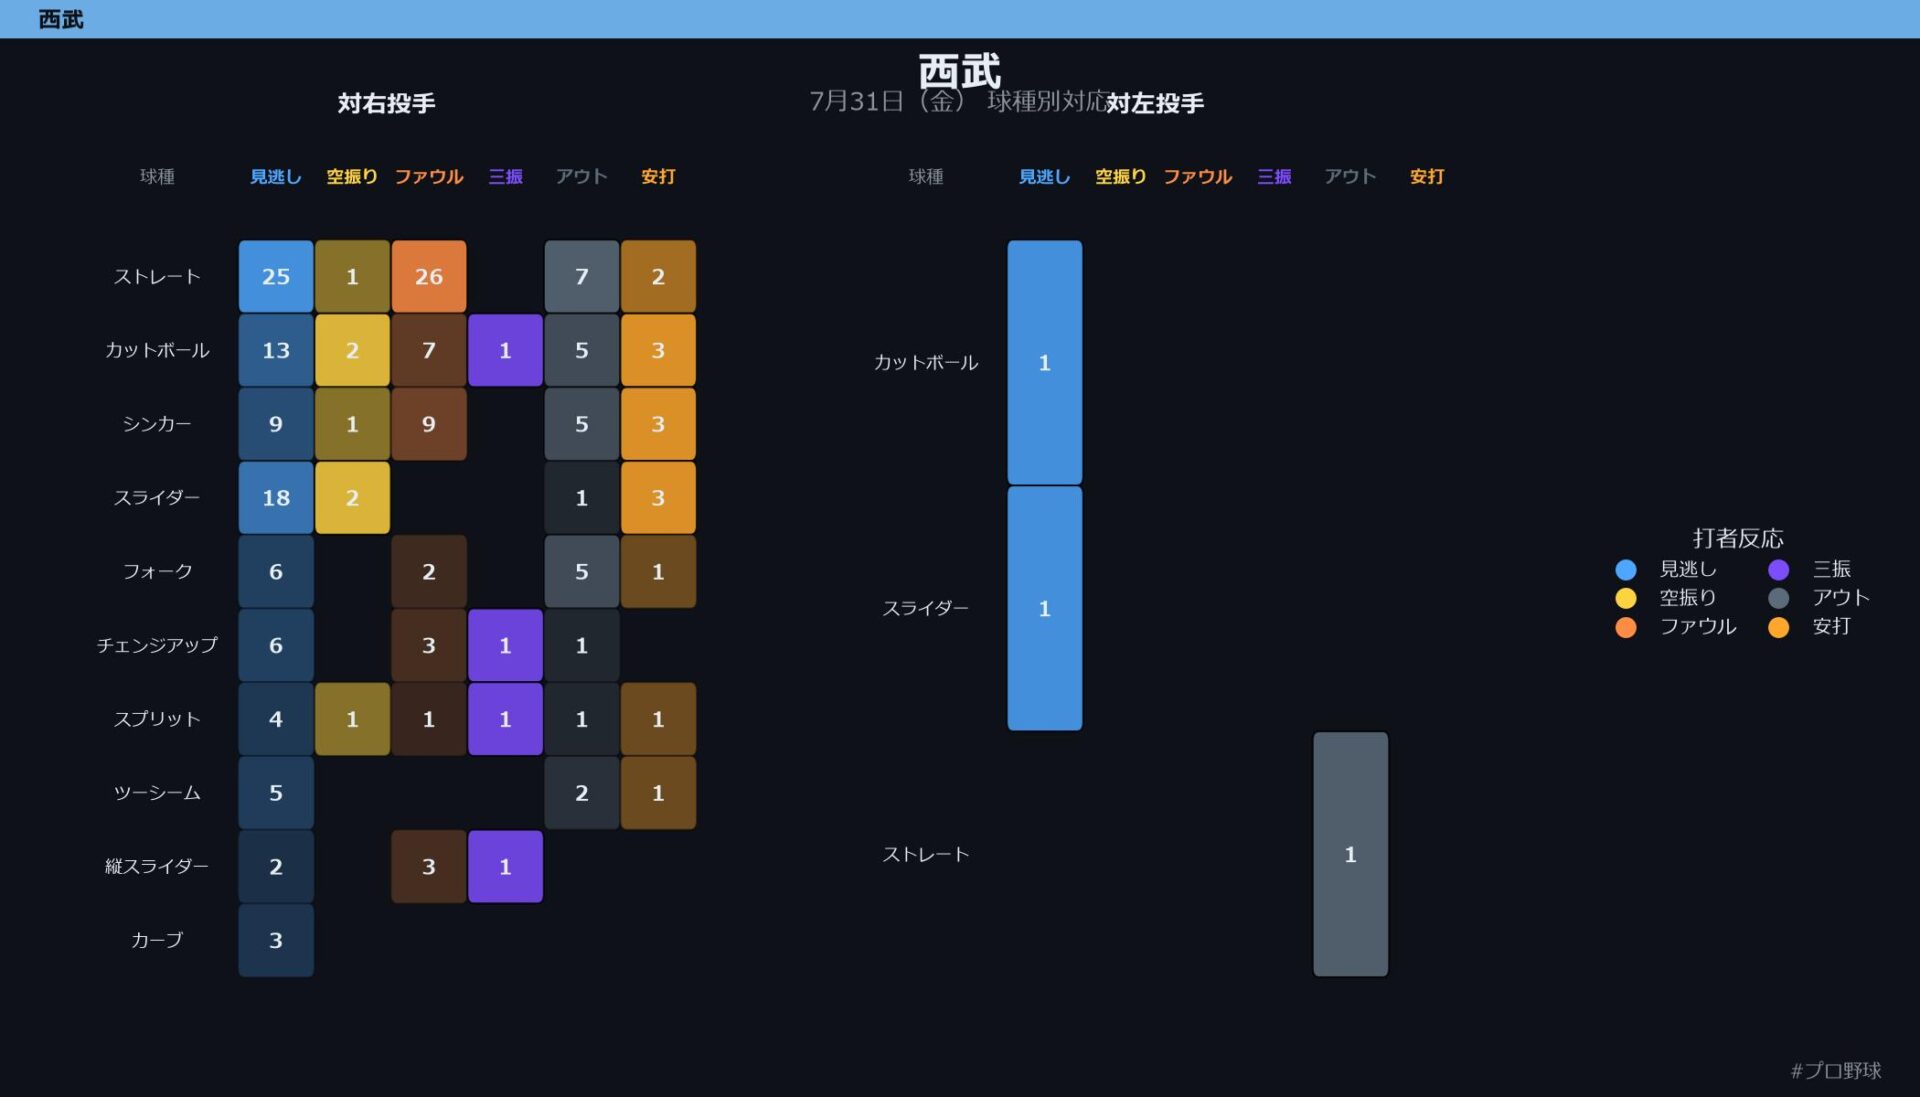Click the 三振 column header under 対右投手
1920x1097 pixels.
505,177
